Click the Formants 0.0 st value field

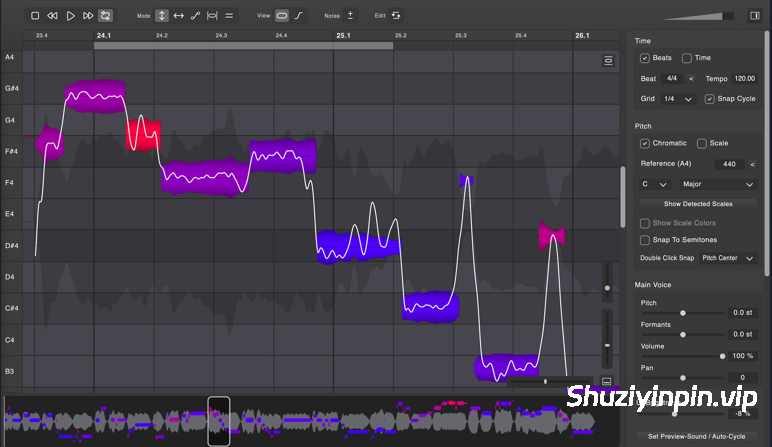(x=742, y=335)
